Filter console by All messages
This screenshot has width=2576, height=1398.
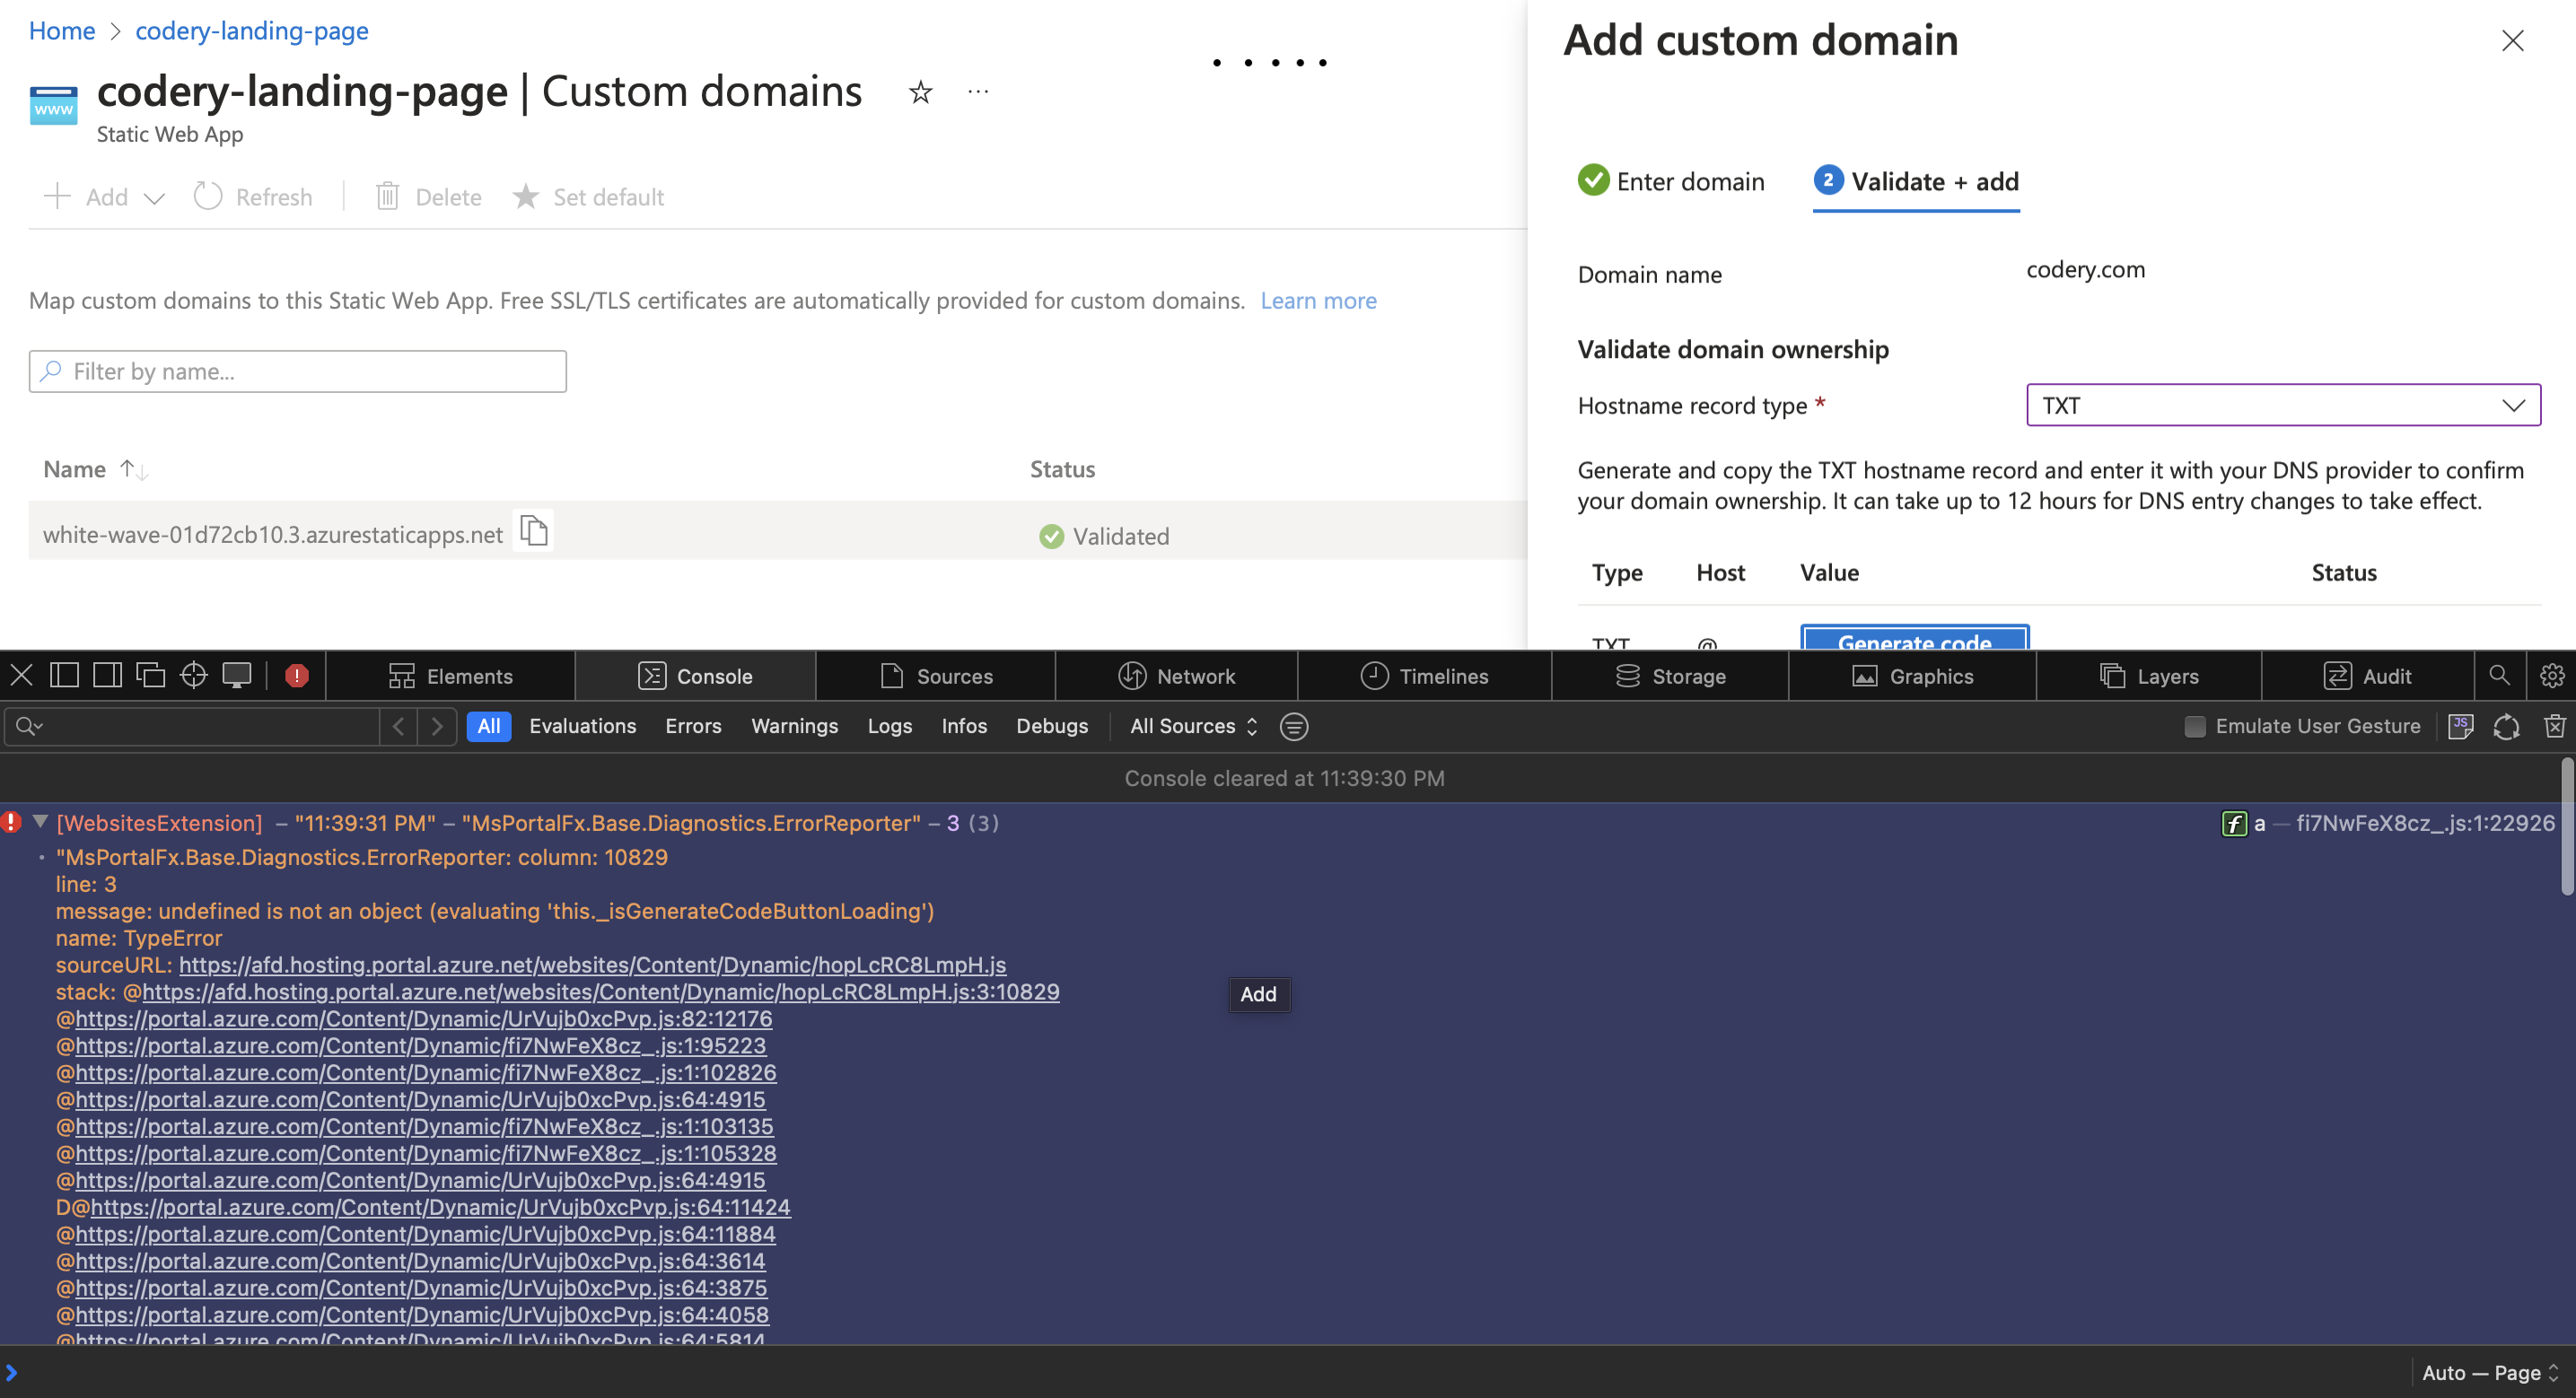coord(489,726)
